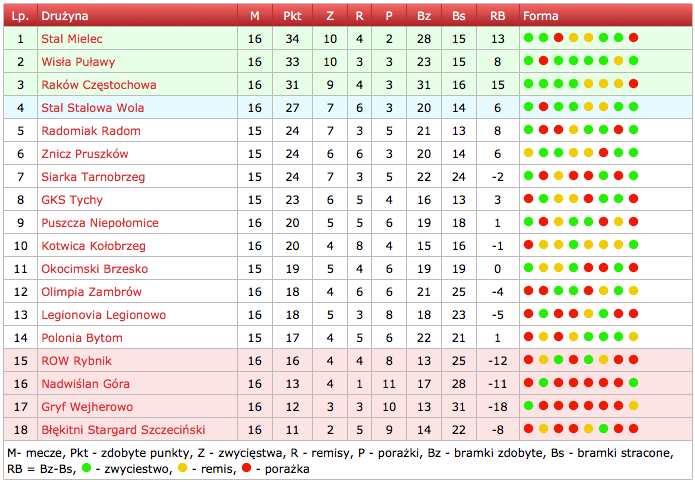Click the first form dot for Znicz Pruszków
Image resolution: width=695 pixels, height=482 pixels.
(x=529, y=154)
